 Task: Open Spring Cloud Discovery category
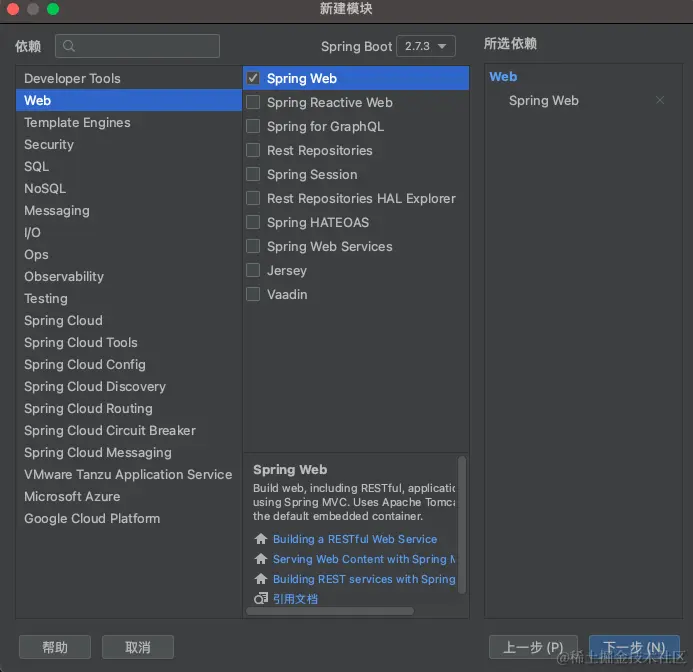(129, 387)
